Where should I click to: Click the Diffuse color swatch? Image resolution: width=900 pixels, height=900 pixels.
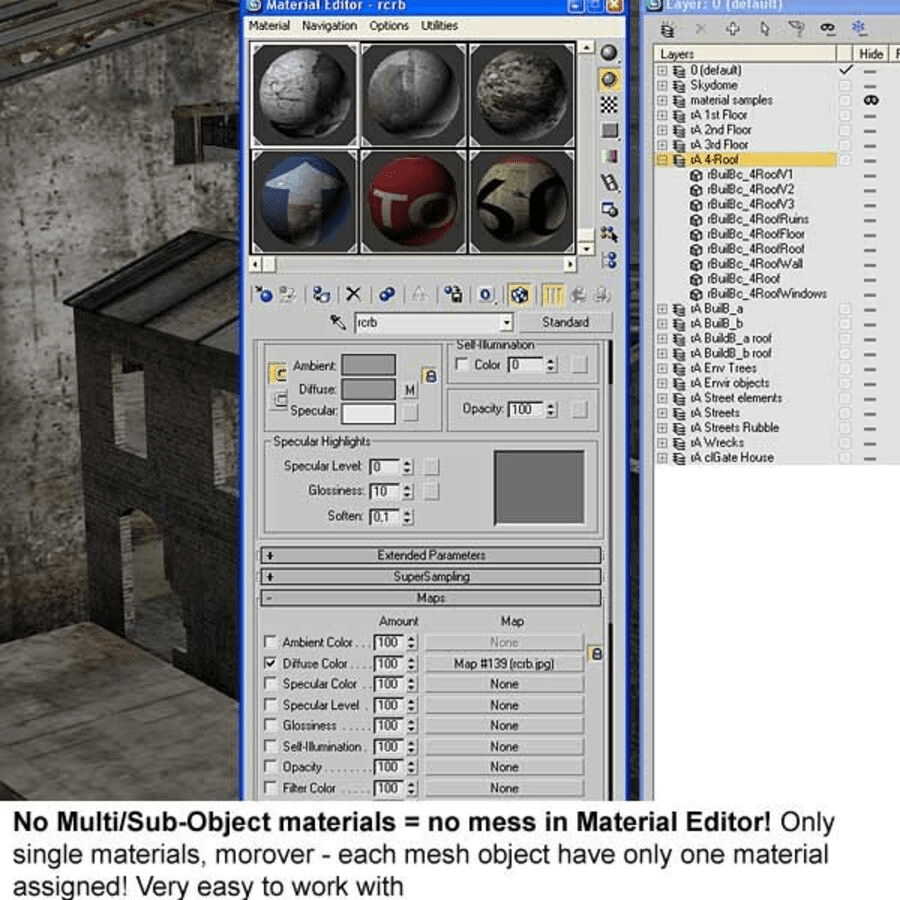pyautogui.click(x=368, y=389)
